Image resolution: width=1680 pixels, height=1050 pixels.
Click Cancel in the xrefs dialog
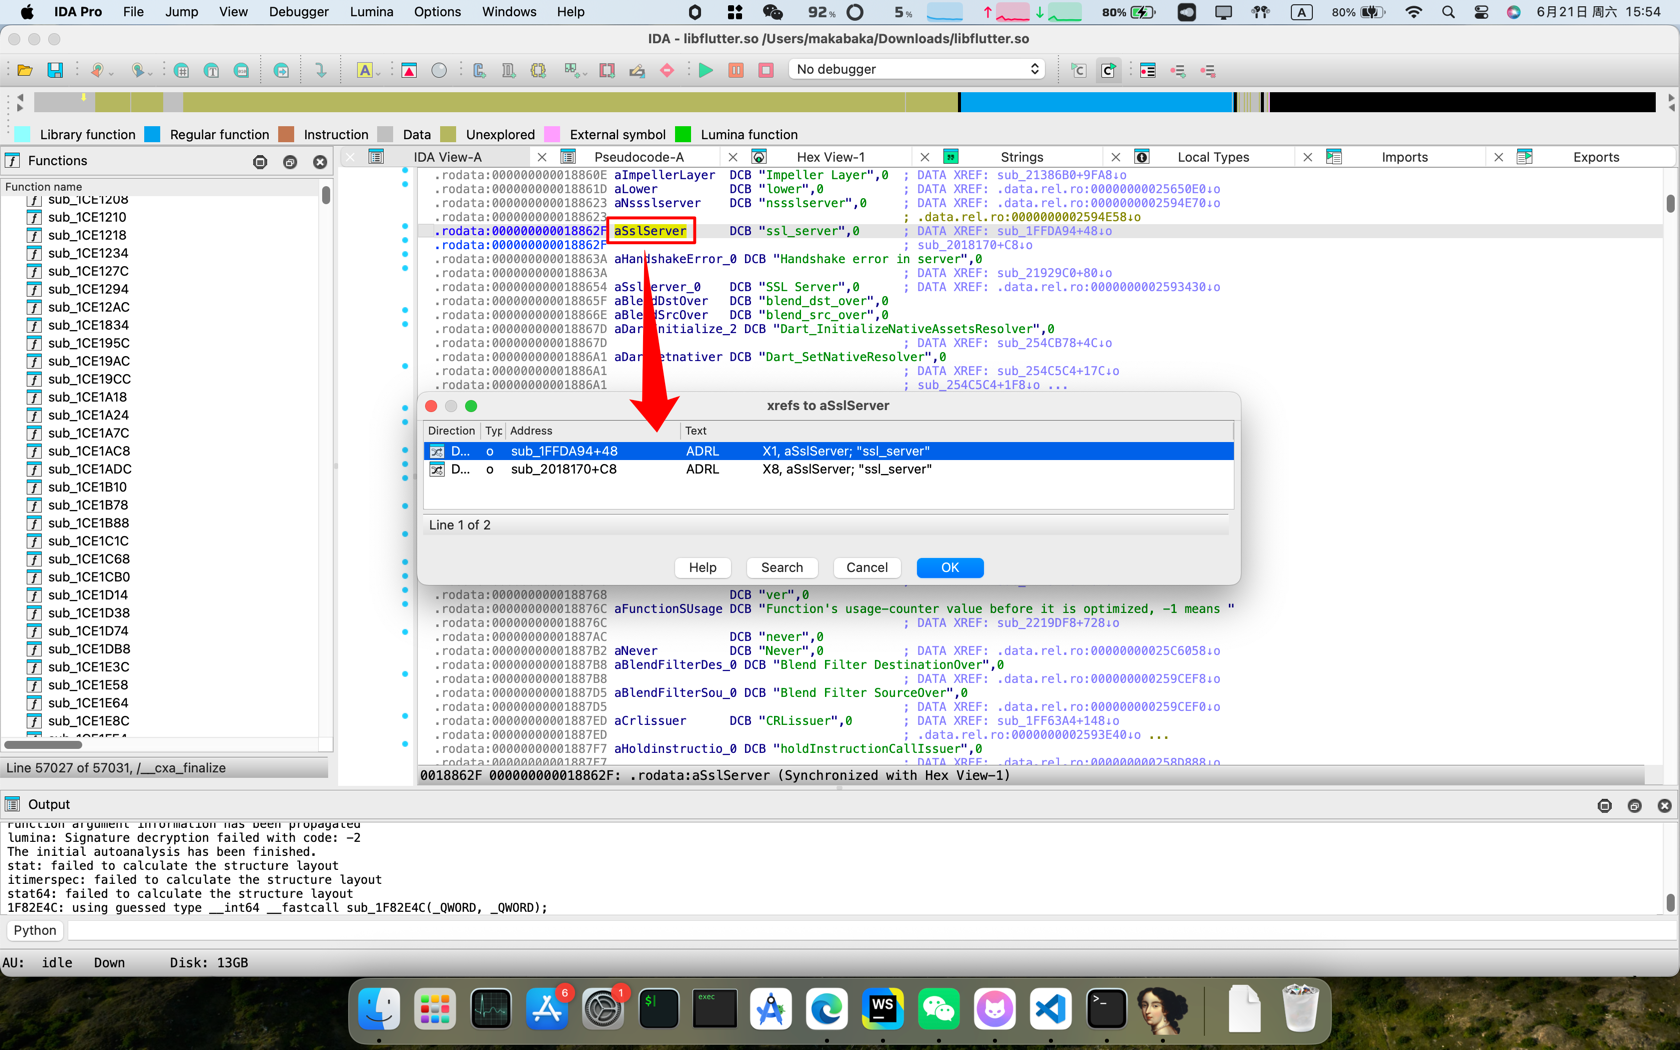[866, 568]
